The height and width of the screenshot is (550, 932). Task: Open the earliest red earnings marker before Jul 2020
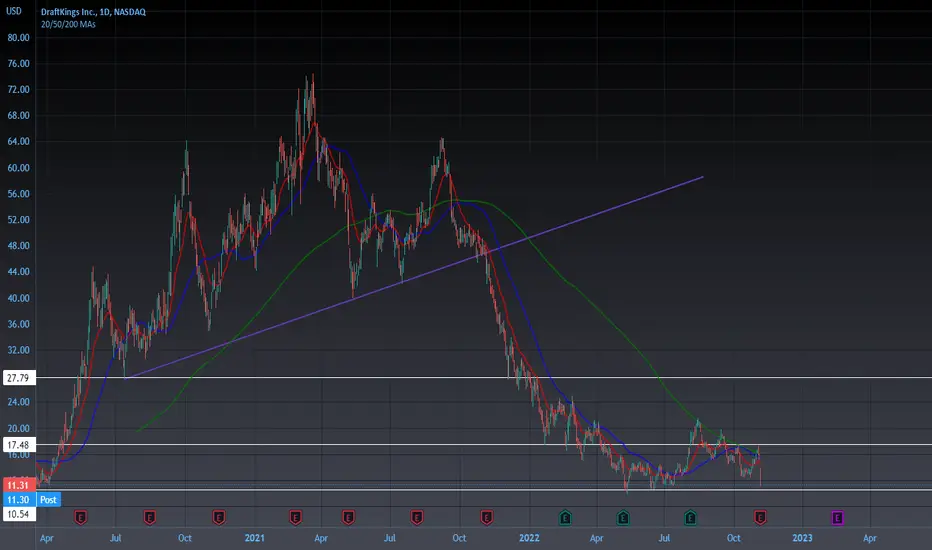point(81,518)
